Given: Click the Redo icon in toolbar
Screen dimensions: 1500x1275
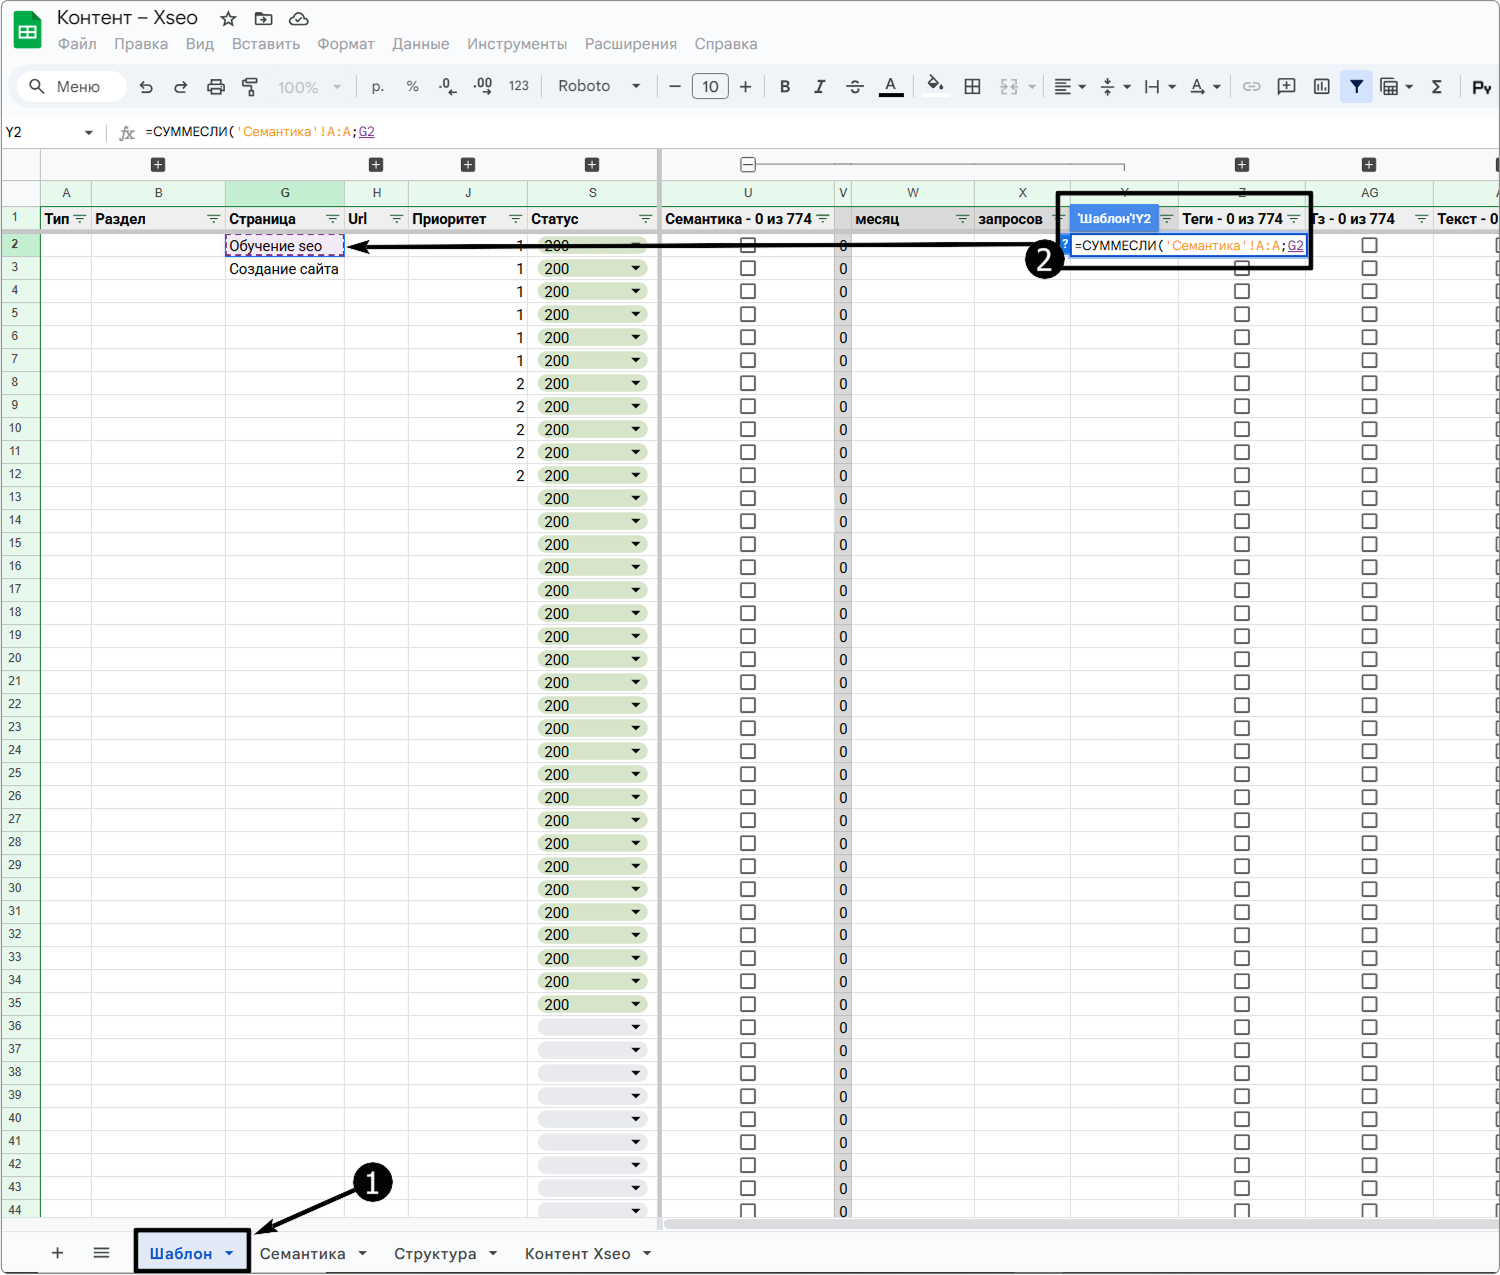Looking at the screenshot, I should point(181,87).
